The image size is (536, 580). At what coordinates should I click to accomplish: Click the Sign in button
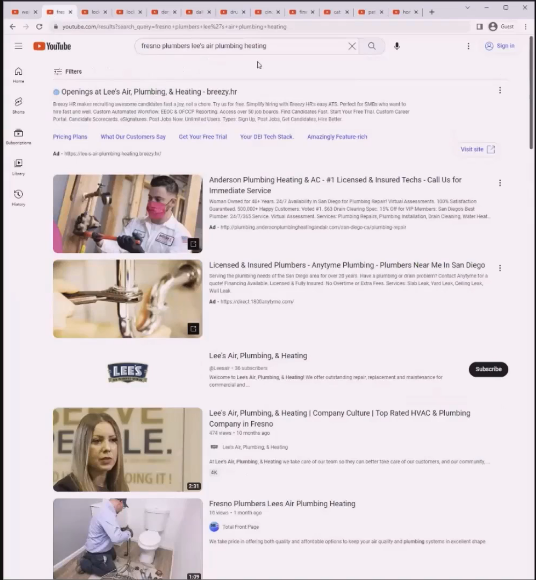pyautogui.click(x=500, y=46)
